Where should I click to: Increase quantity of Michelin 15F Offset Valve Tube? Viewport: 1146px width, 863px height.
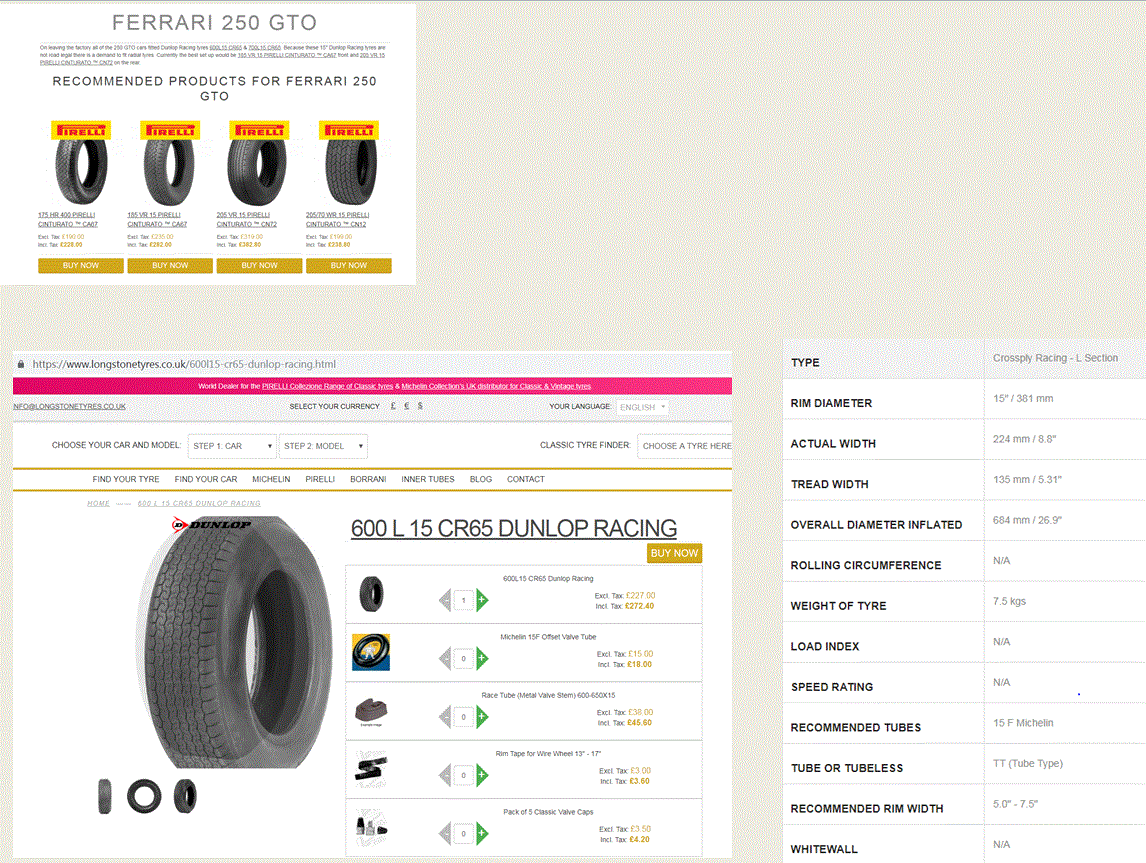(482, 658)
